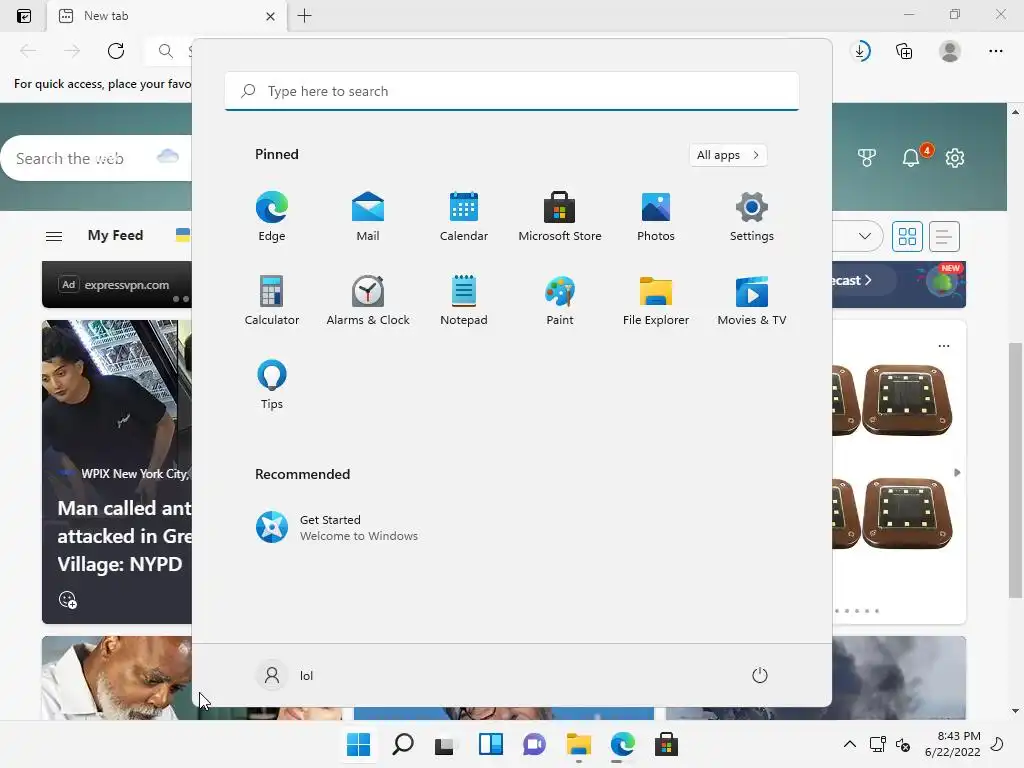The image size is (1024, 768).
Task: Switch feed to grid view
Action: coord(907,236)
